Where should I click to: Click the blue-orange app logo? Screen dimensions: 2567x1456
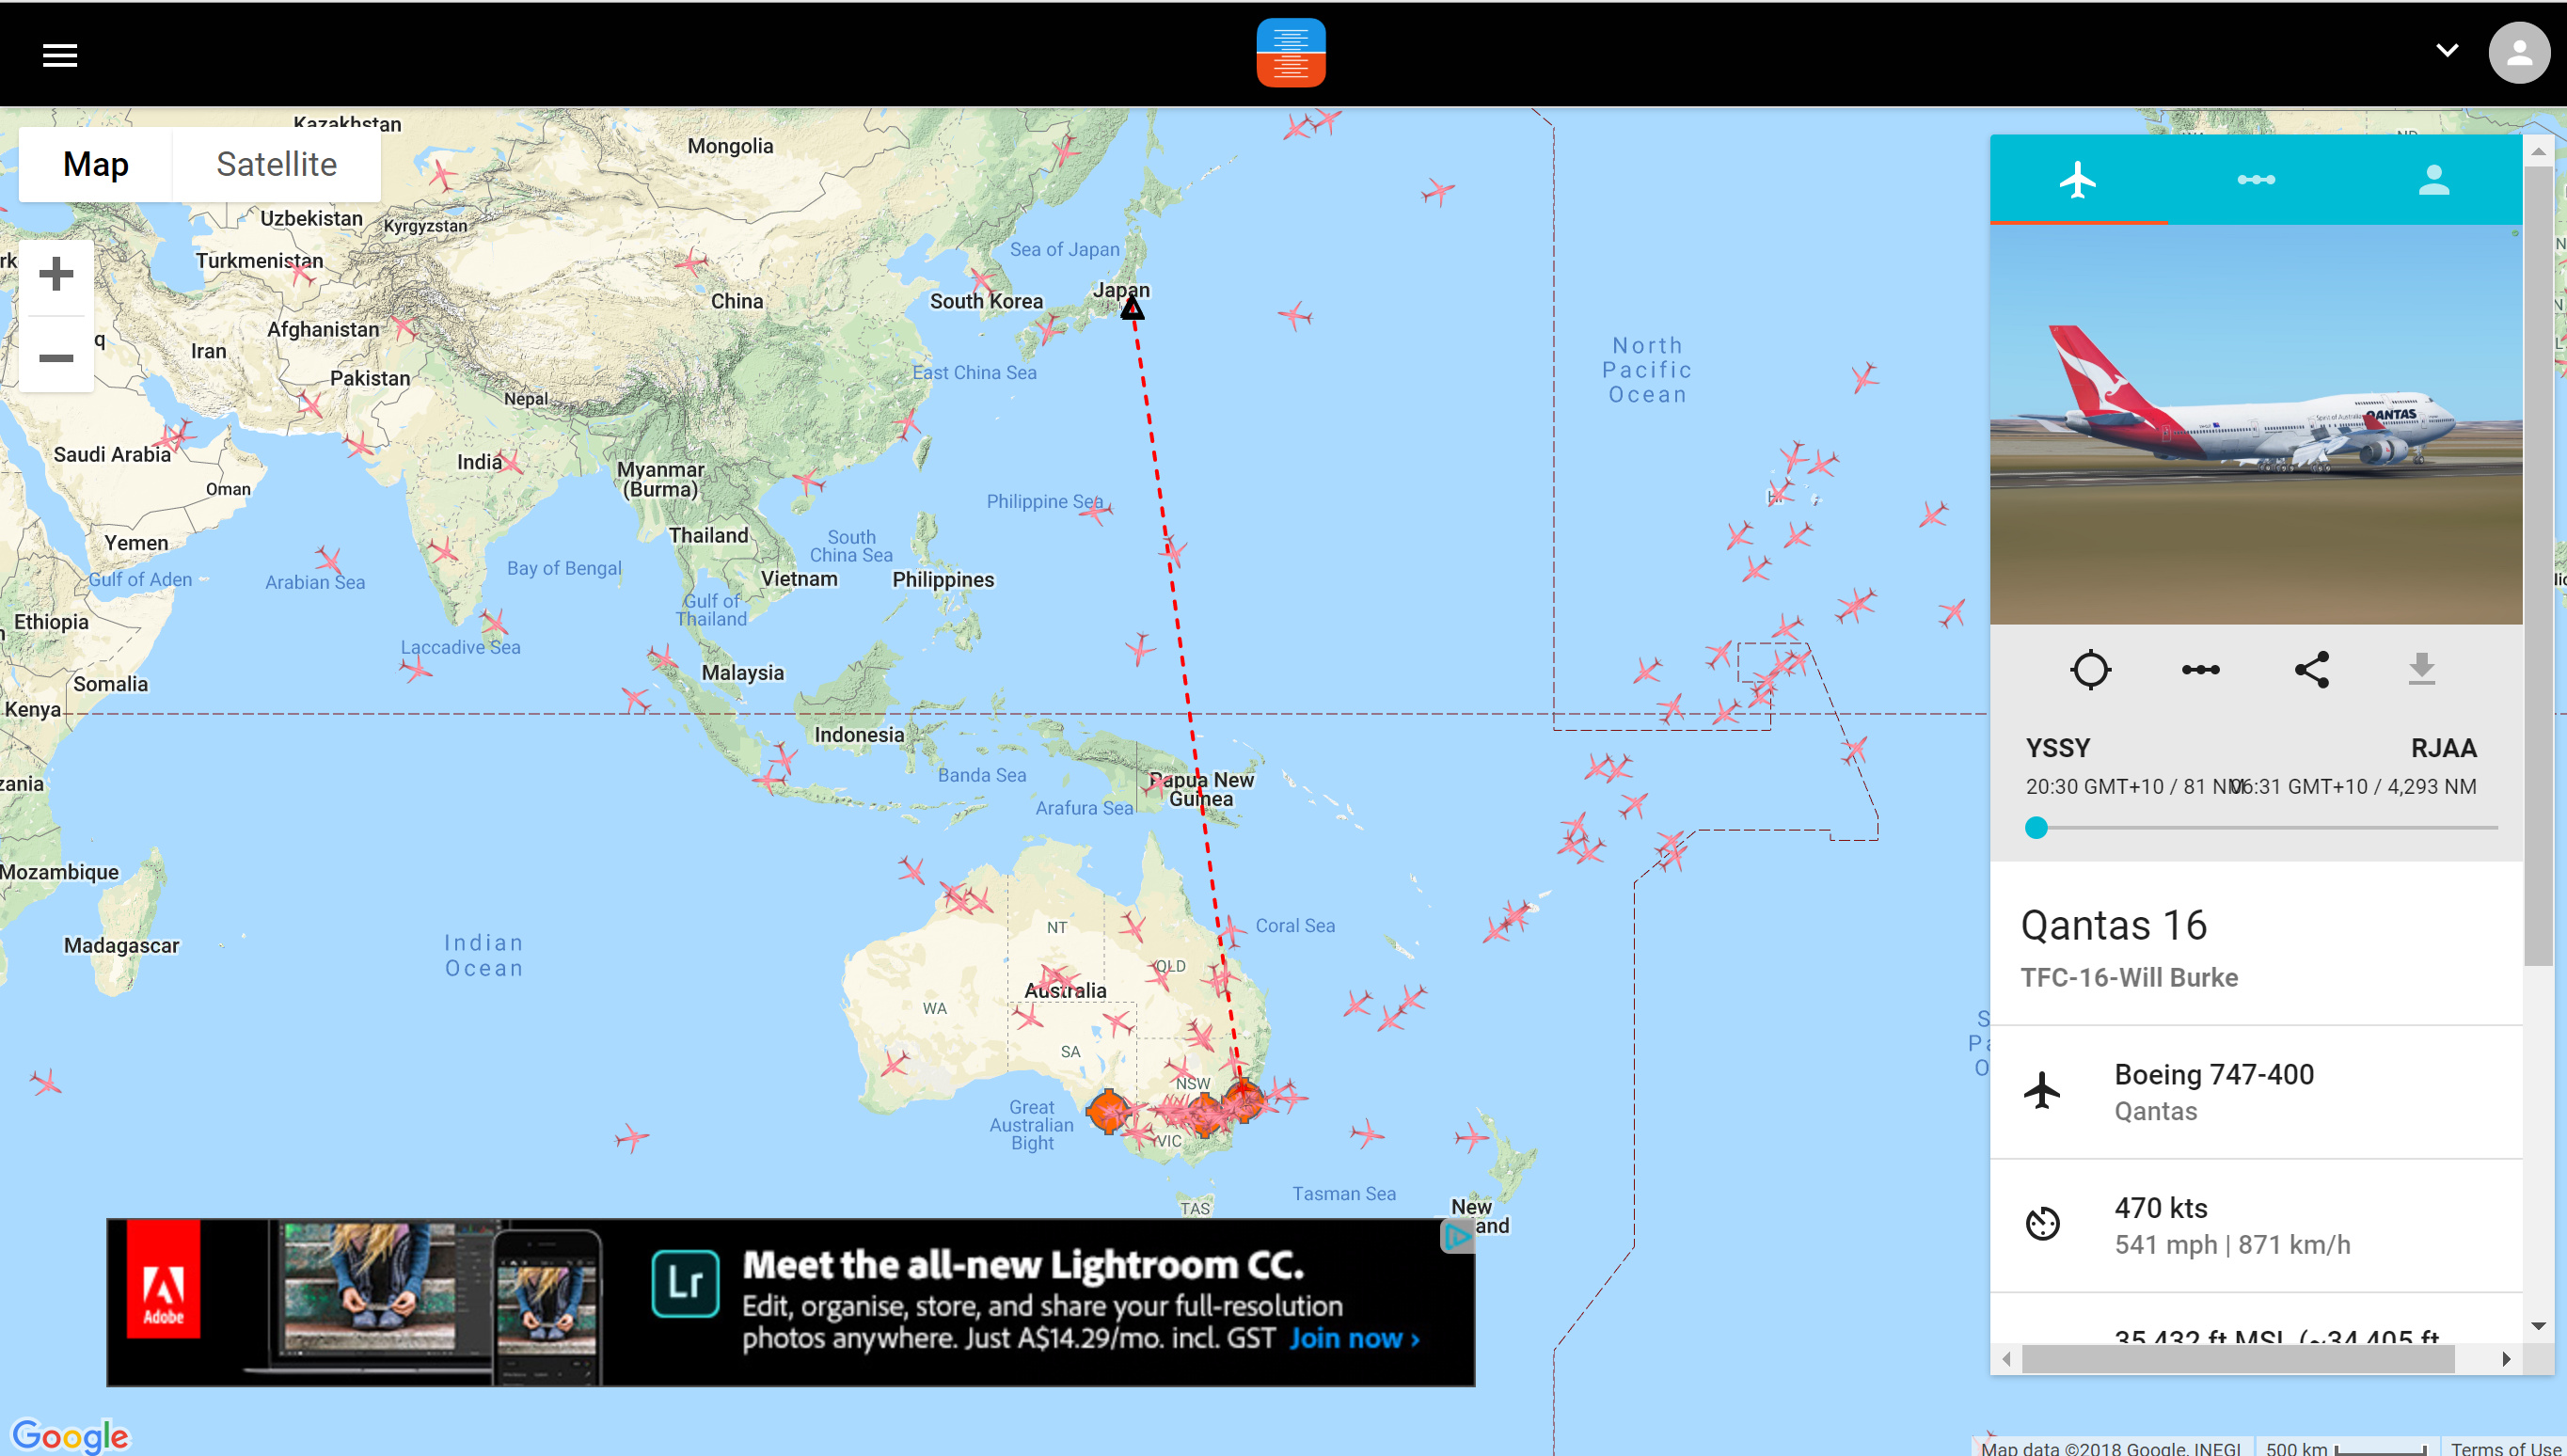1290,53
